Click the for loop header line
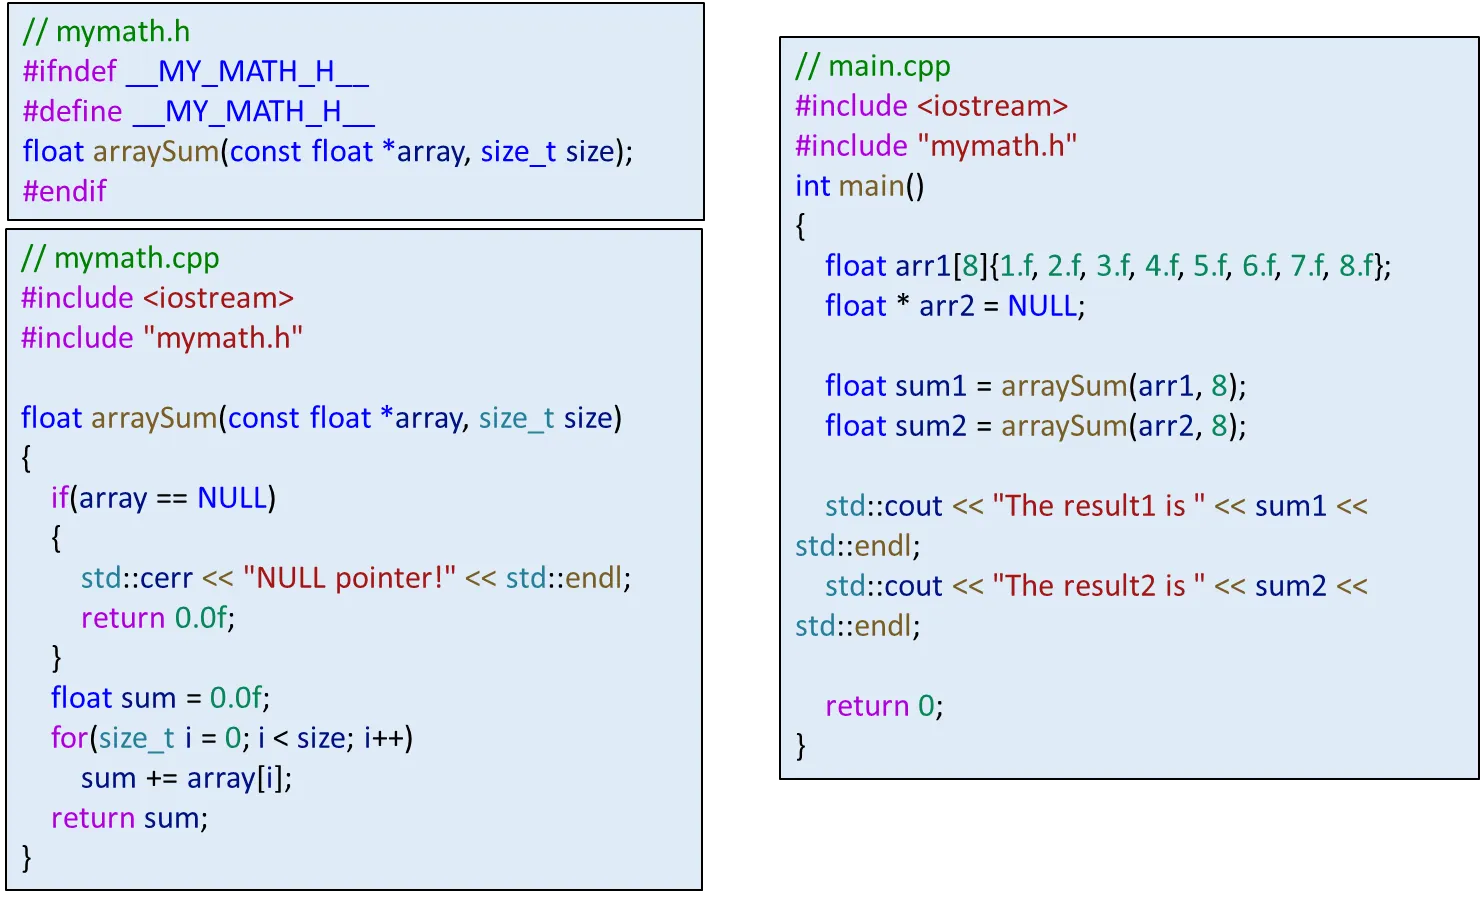The height and width of the screenshot is (897, 1480). coord(232,738)
